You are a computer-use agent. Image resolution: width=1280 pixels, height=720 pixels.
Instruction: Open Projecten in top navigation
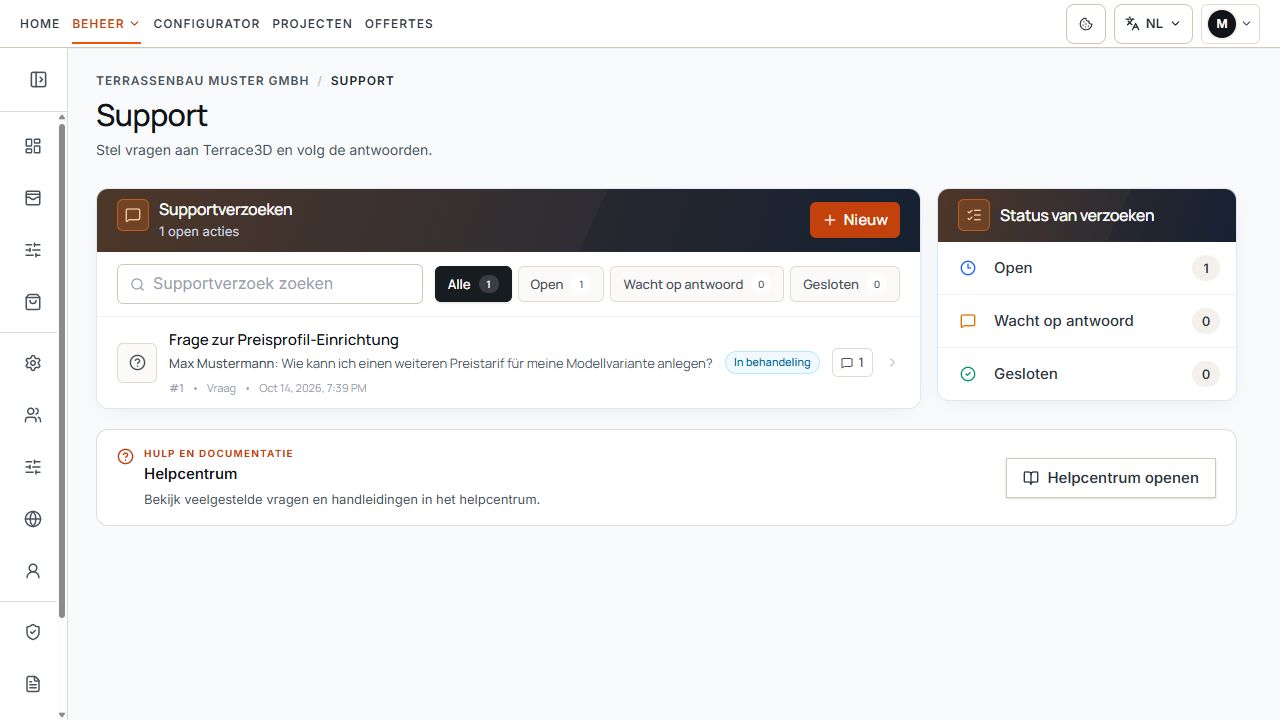coord(312,23)
